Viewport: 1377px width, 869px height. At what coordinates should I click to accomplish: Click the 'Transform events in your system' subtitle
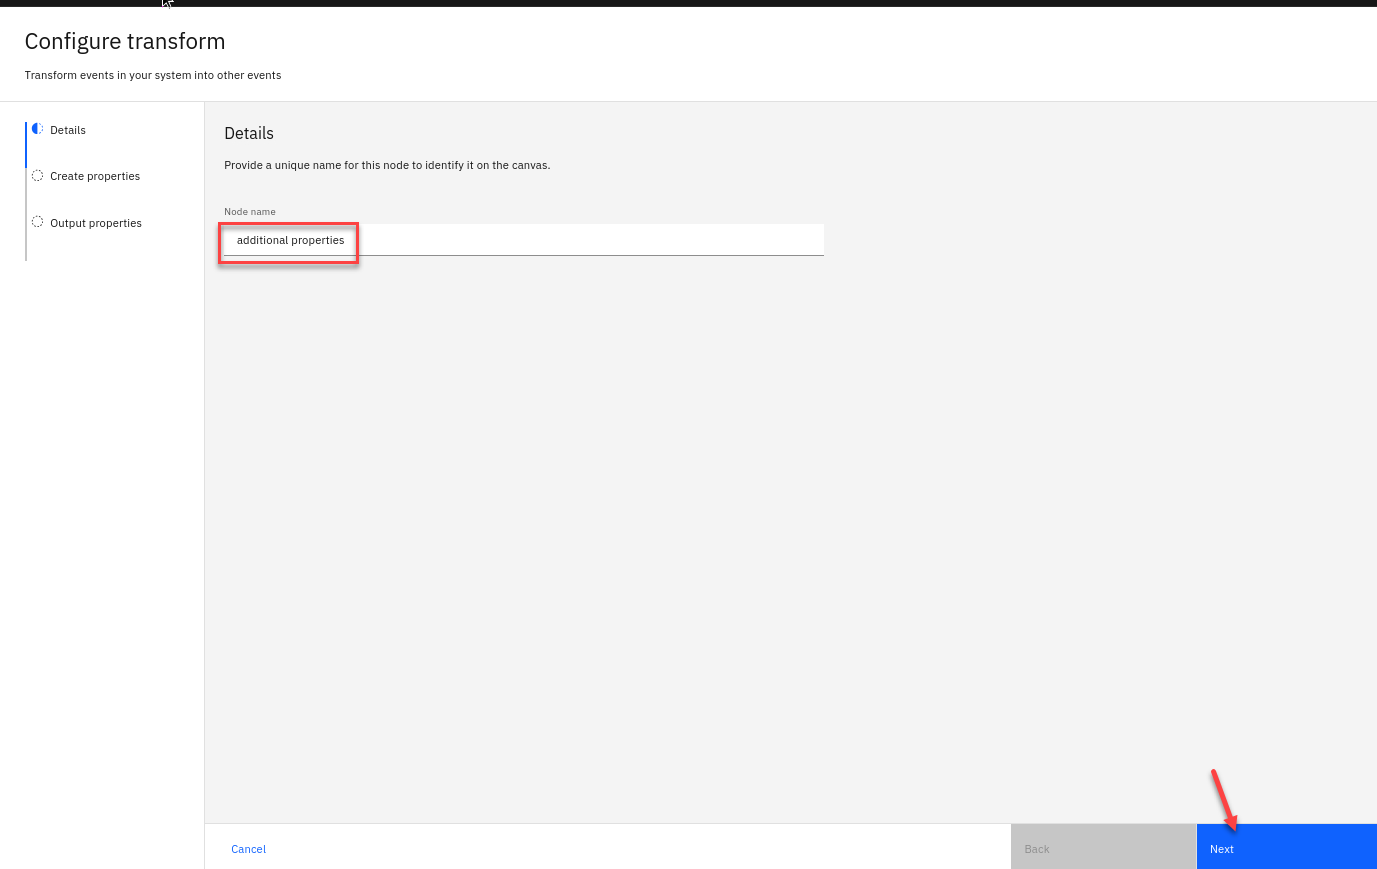point(153,75)
